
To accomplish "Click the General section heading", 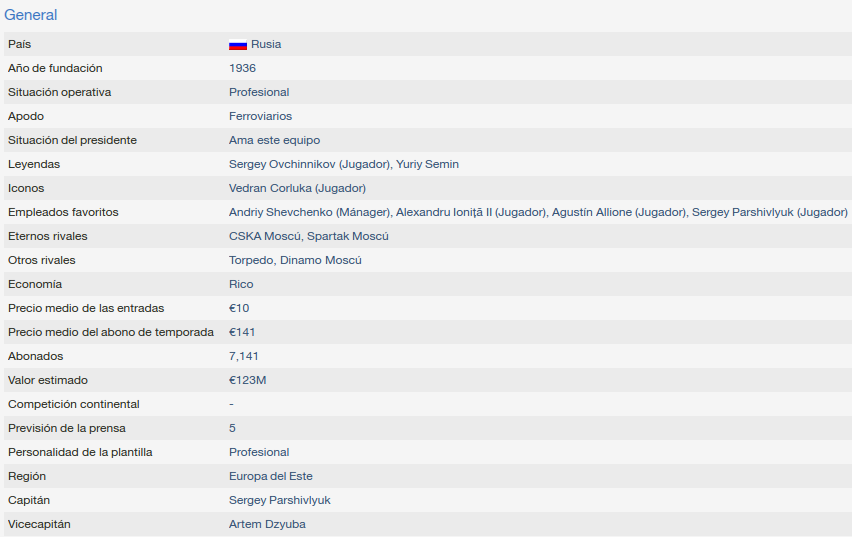I will coord(30,15).
